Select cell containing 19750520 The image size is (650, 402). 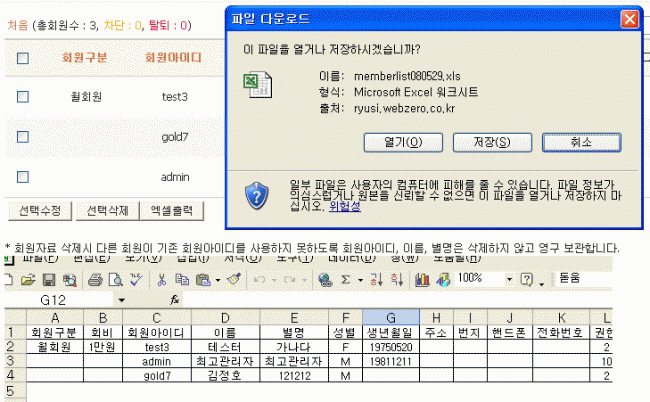point(391,347)
